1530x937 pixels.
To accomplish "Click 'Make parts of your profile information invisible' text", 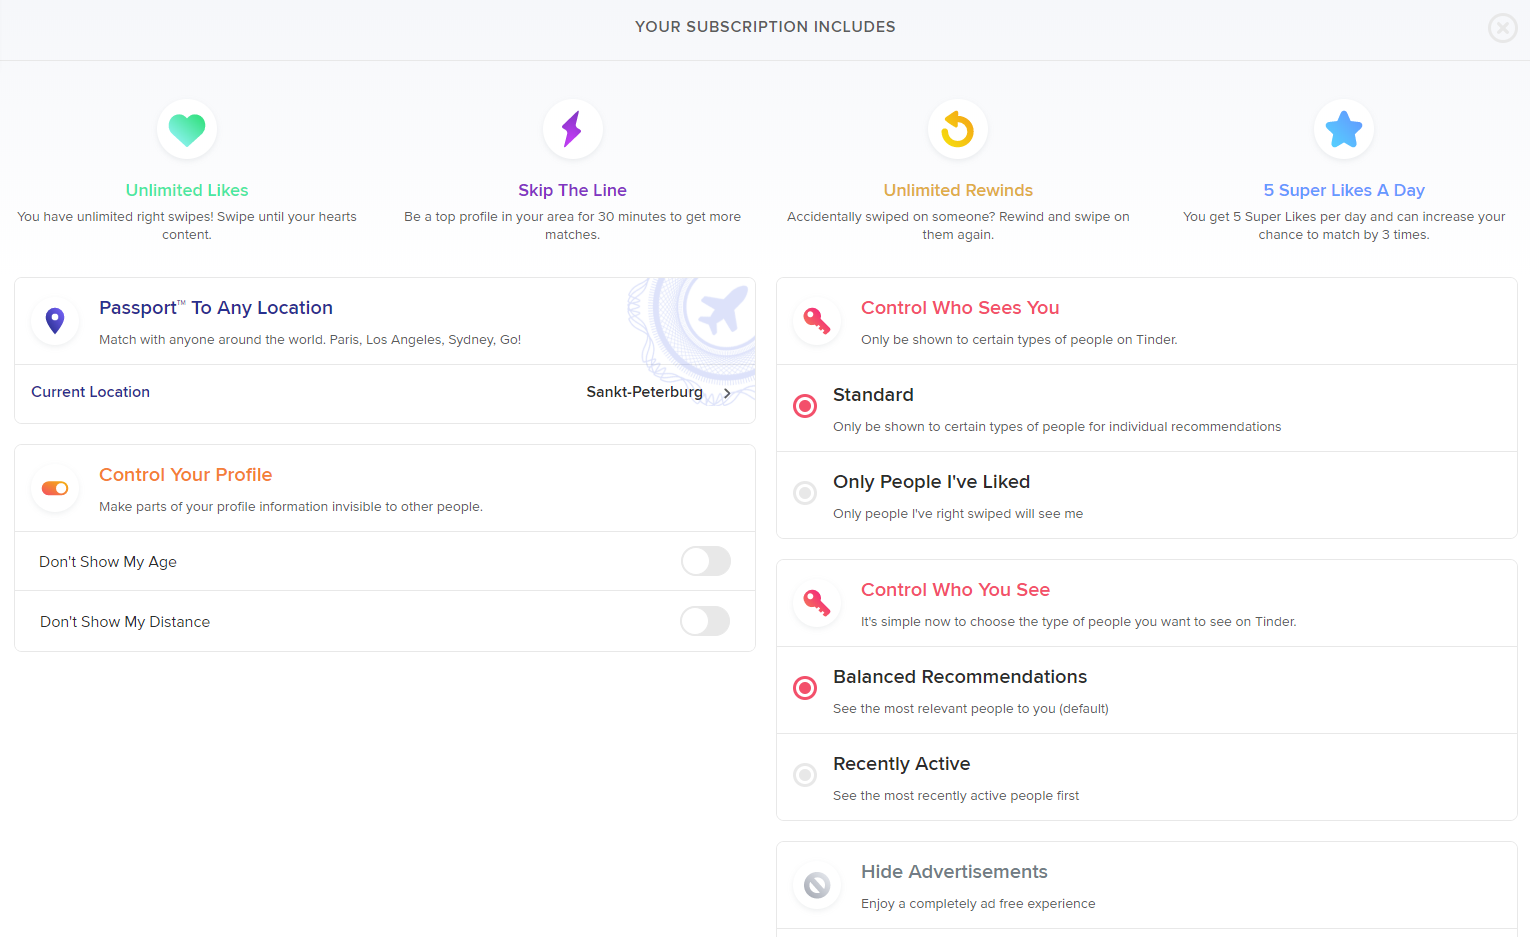I will pyautogui.click(x=291, y=507).
